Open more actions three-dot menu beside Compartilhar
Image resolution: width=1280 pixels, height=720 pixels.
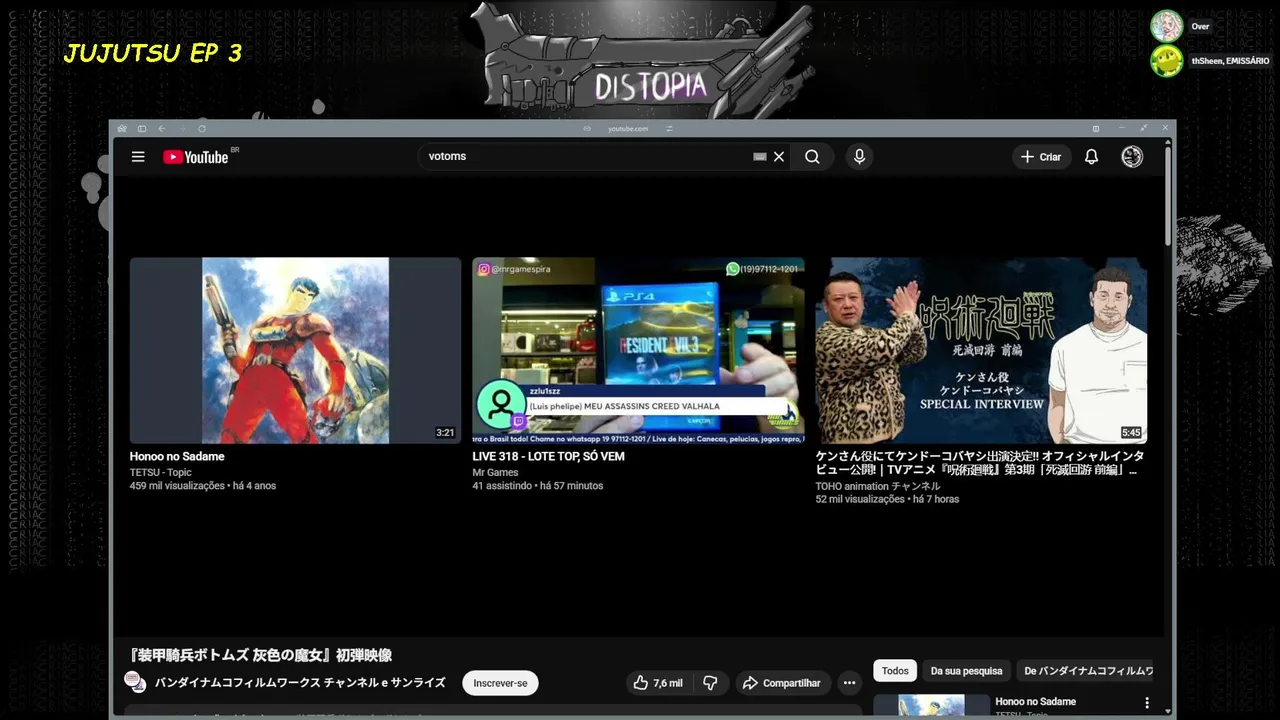849,683
